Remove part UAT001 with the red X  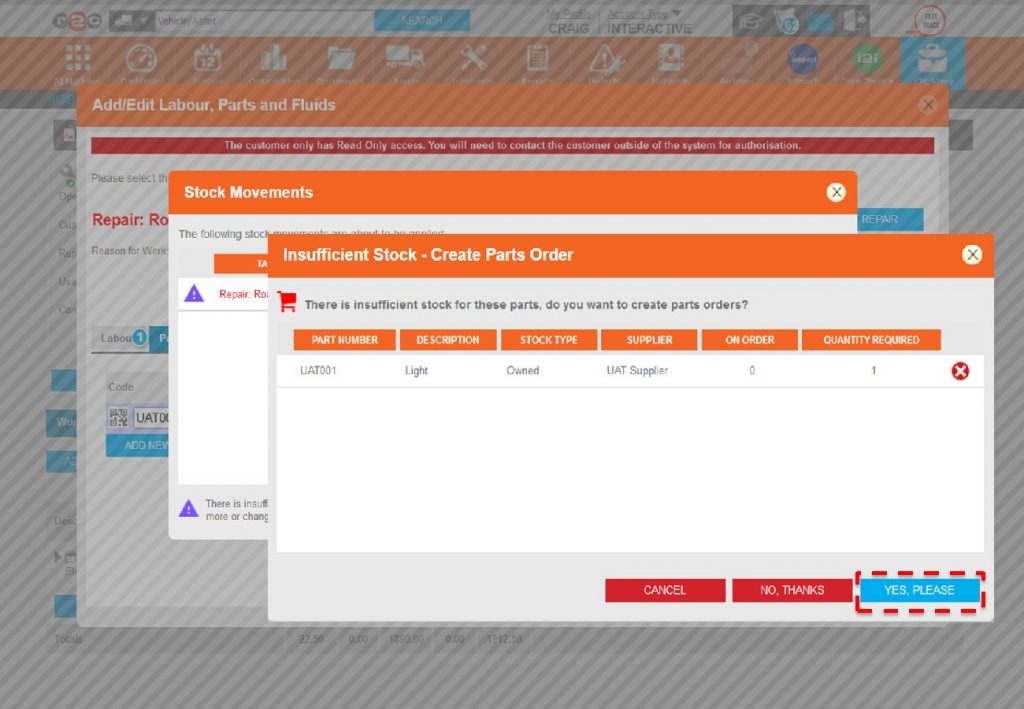pyautogui.click(x=960, y=371)
